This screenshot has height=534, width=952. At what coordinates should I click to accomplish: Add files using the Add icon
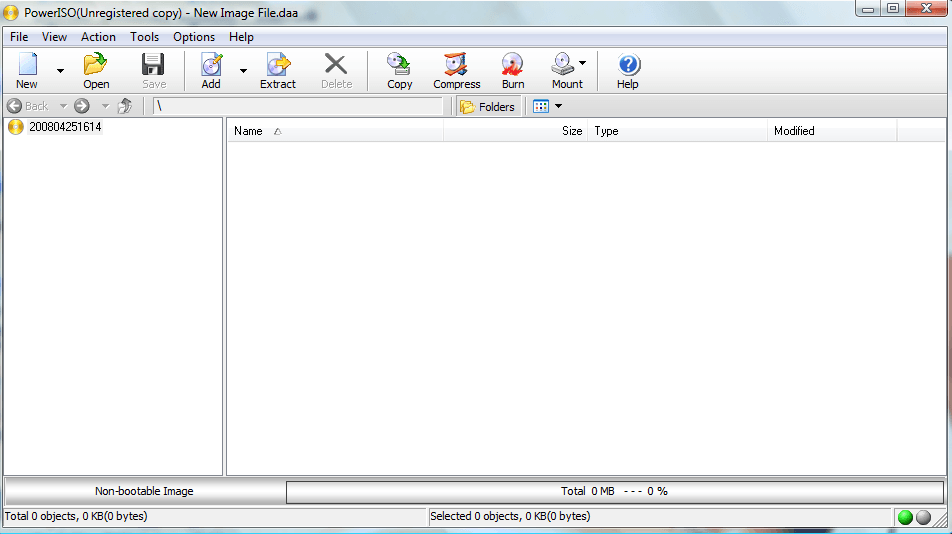pyautogui.click(x=211, y=64)
